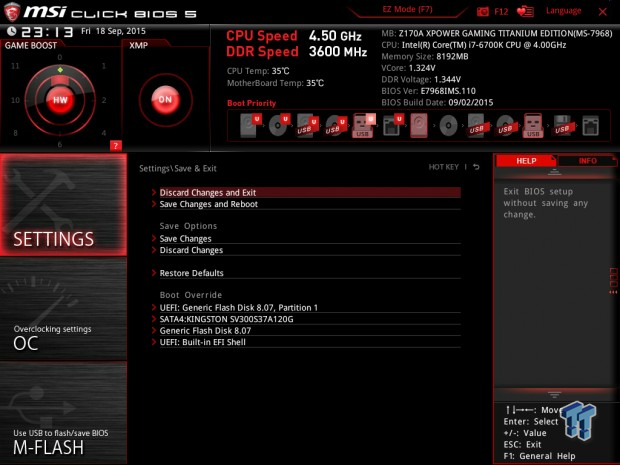The width and height of the screenshot is (620, 465).
Task: Select Restore Defaults
Action: 310,273
